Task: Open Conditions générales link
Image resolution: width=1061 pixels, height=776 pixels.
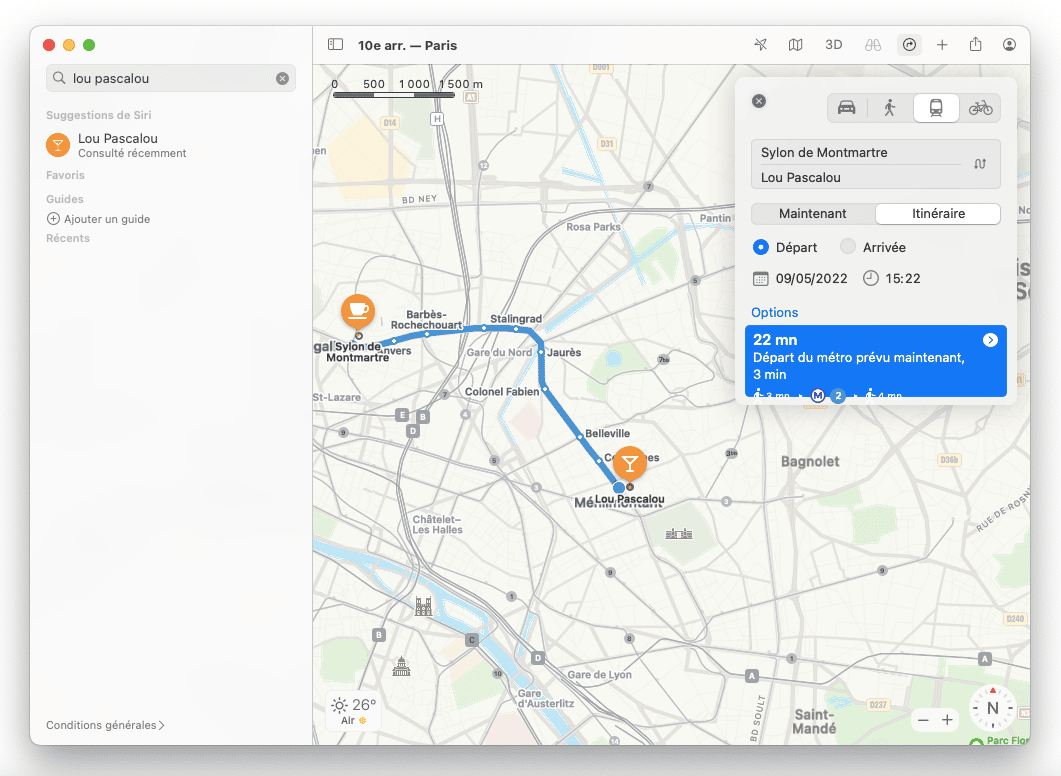Action: tap(105, 725)
